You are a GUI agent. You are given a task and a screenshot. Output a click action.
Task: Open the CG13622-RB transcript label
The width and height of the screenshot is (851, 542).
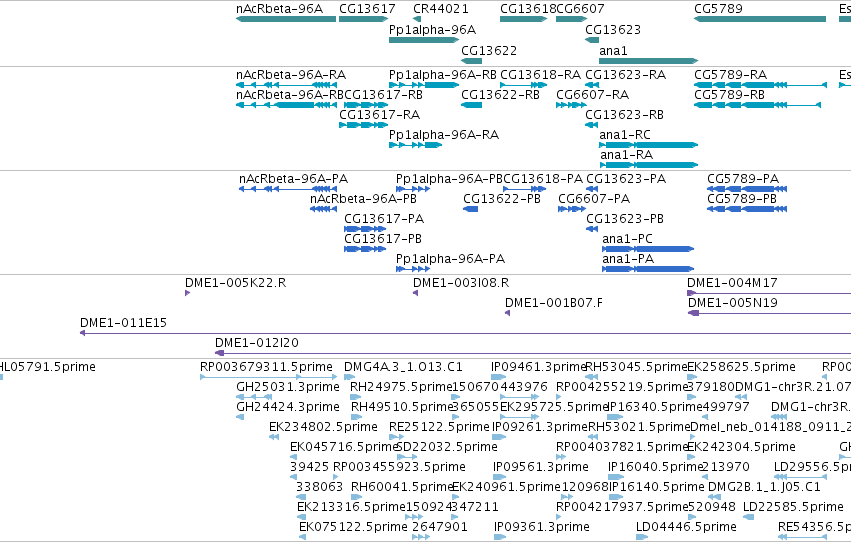pos(500,95)
